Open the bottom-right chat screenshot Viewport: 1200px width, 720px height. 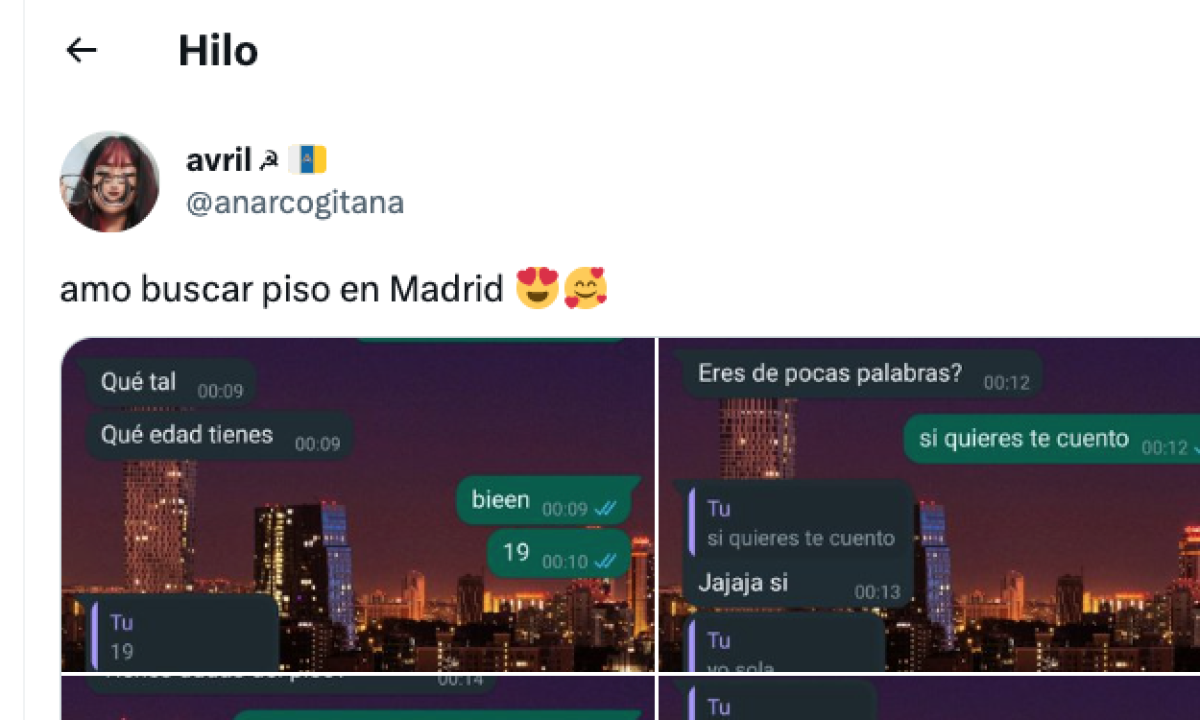[929, 698]
